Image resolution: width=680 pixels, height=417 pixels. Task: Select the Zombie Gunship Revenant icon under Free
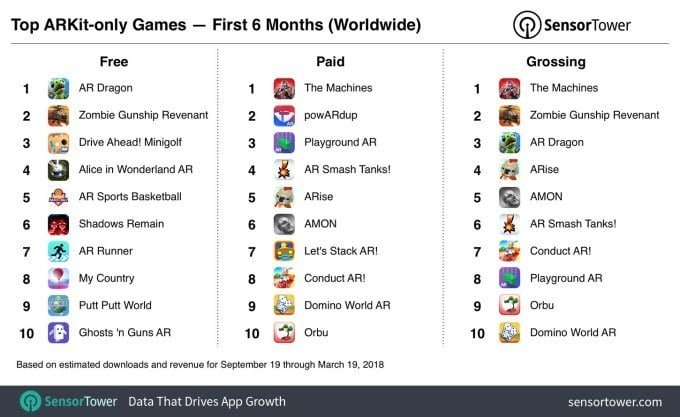pyautogui.click(x=58, y=116)
